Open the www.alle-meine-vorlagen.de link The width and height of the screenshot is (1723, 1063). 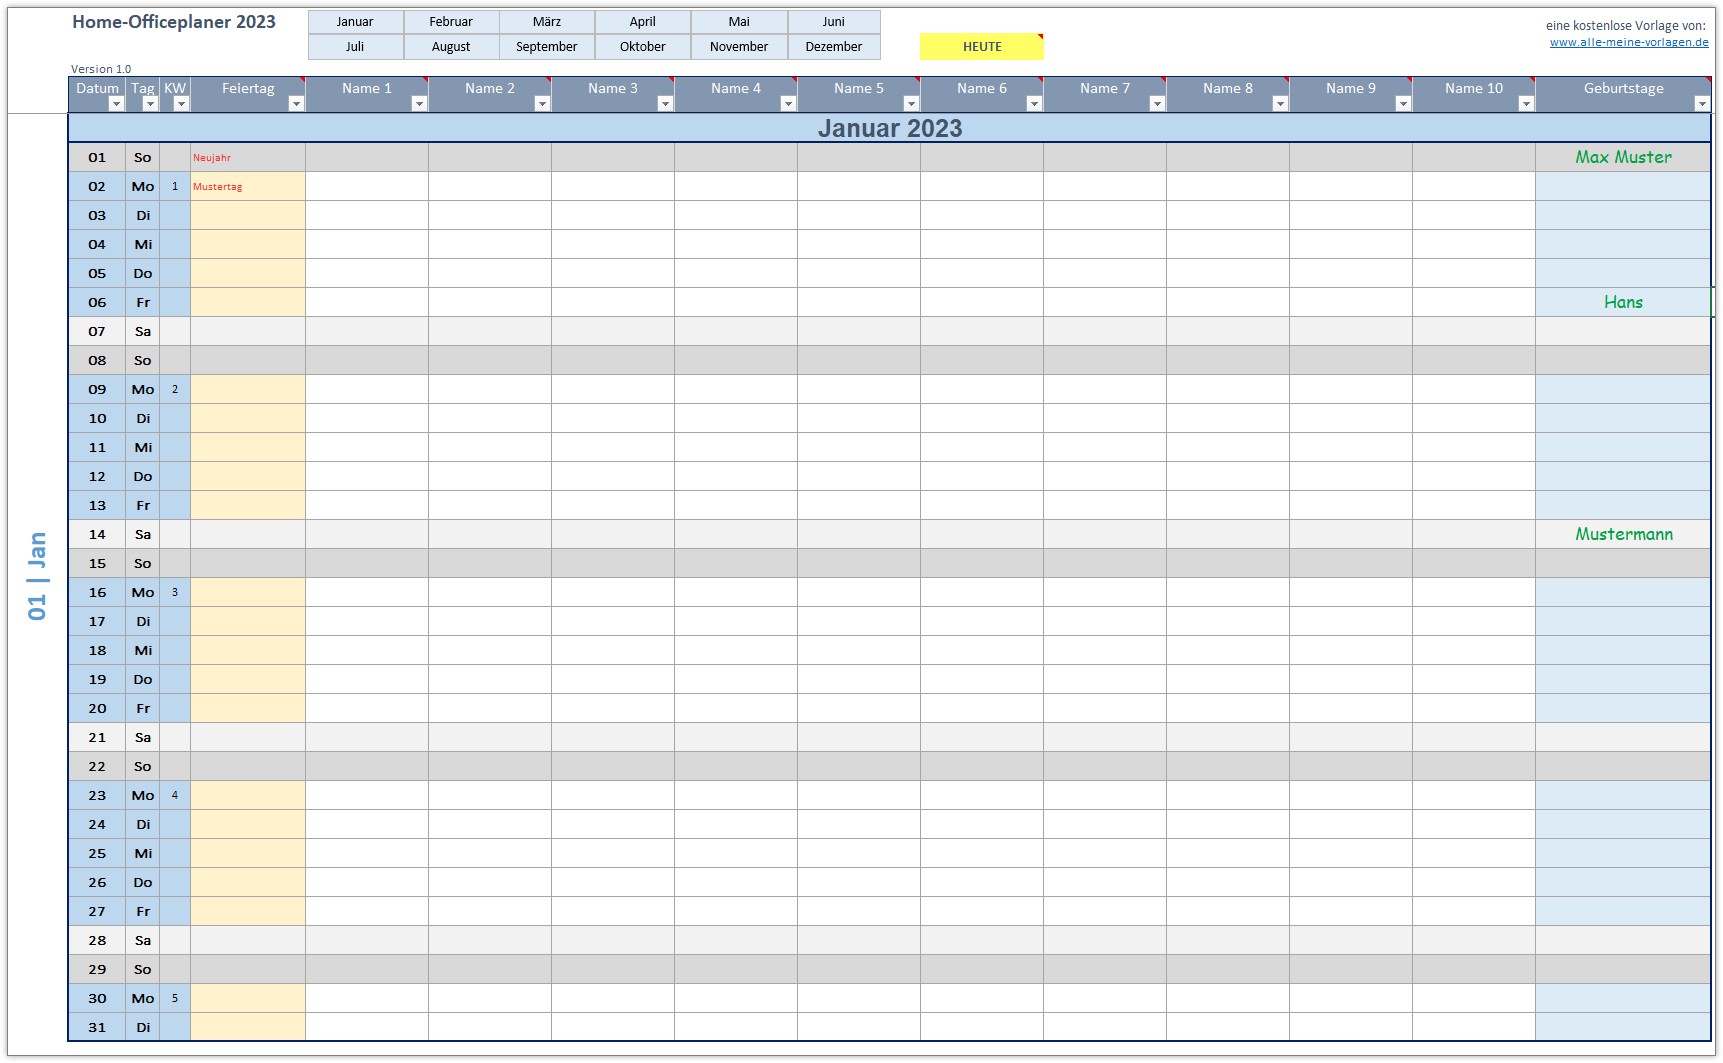click(1628, 42)
